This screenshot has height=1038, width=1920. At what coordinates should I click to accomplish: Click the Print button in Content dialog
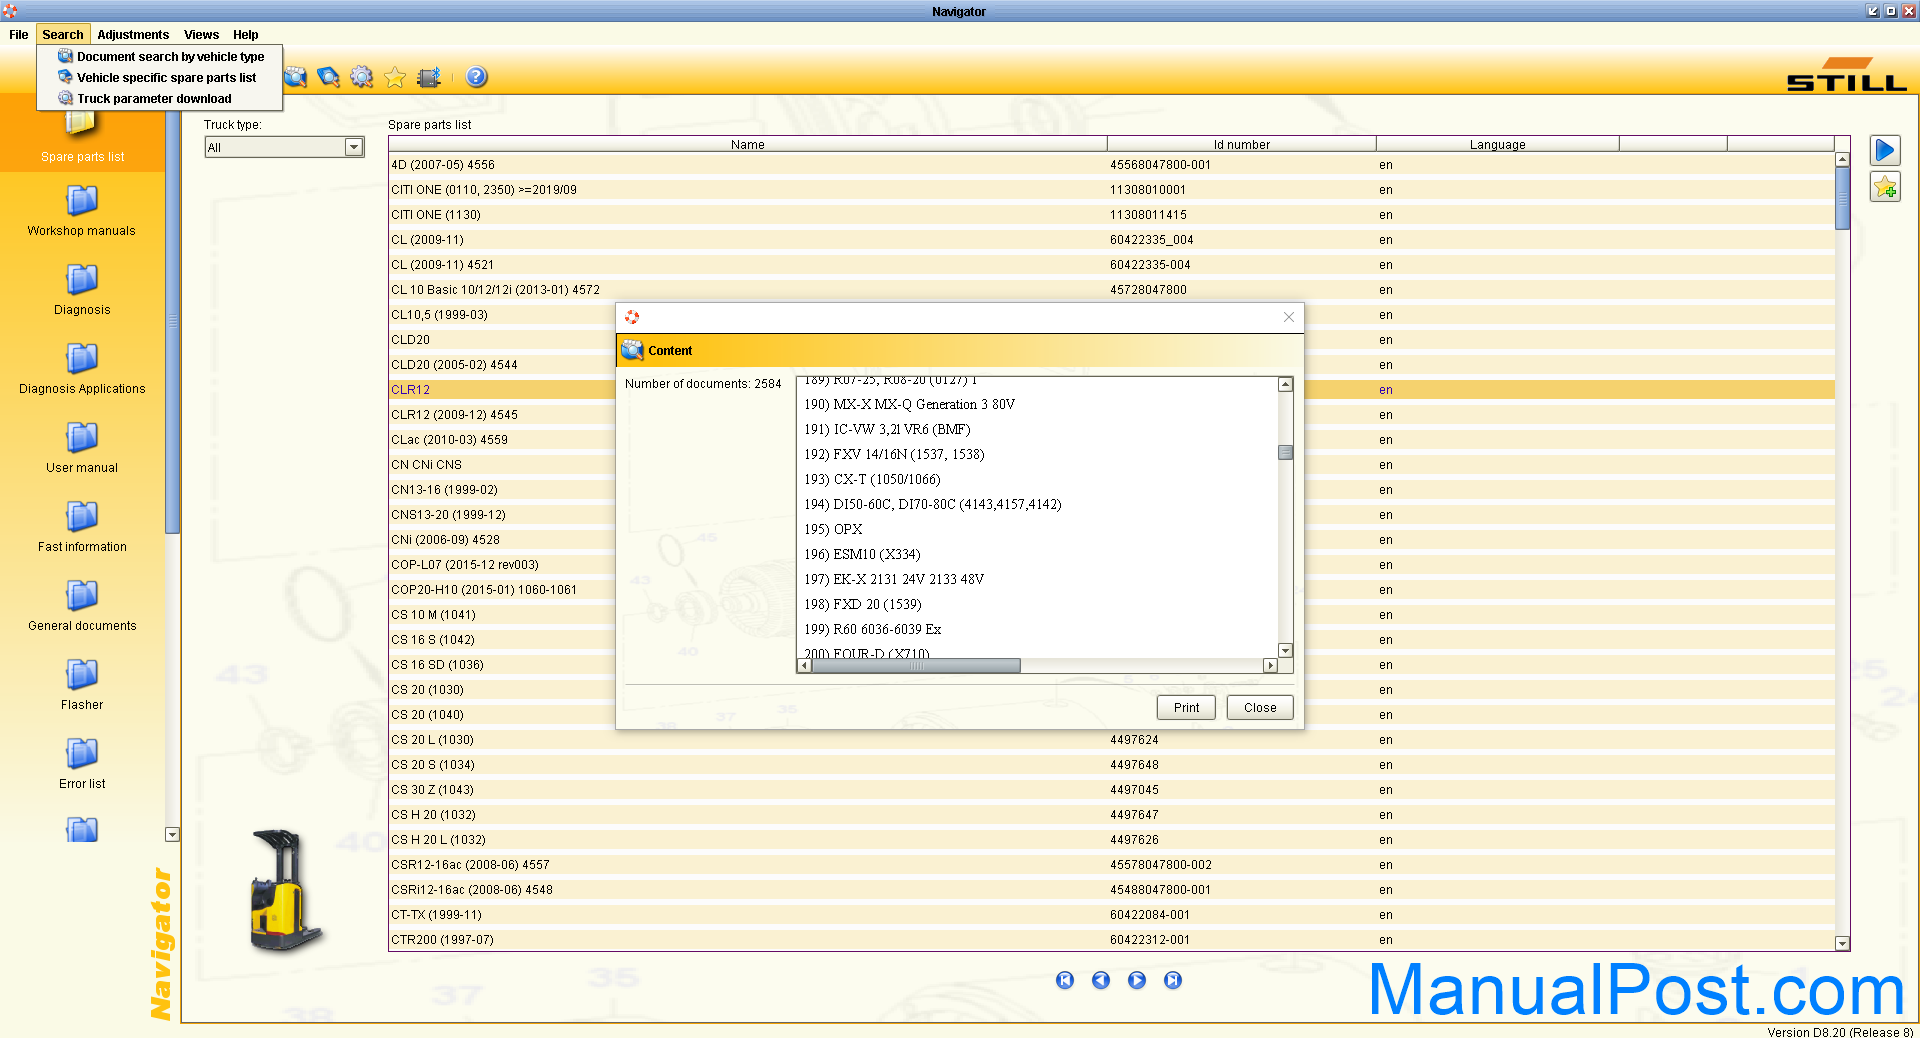point(1186,707)
